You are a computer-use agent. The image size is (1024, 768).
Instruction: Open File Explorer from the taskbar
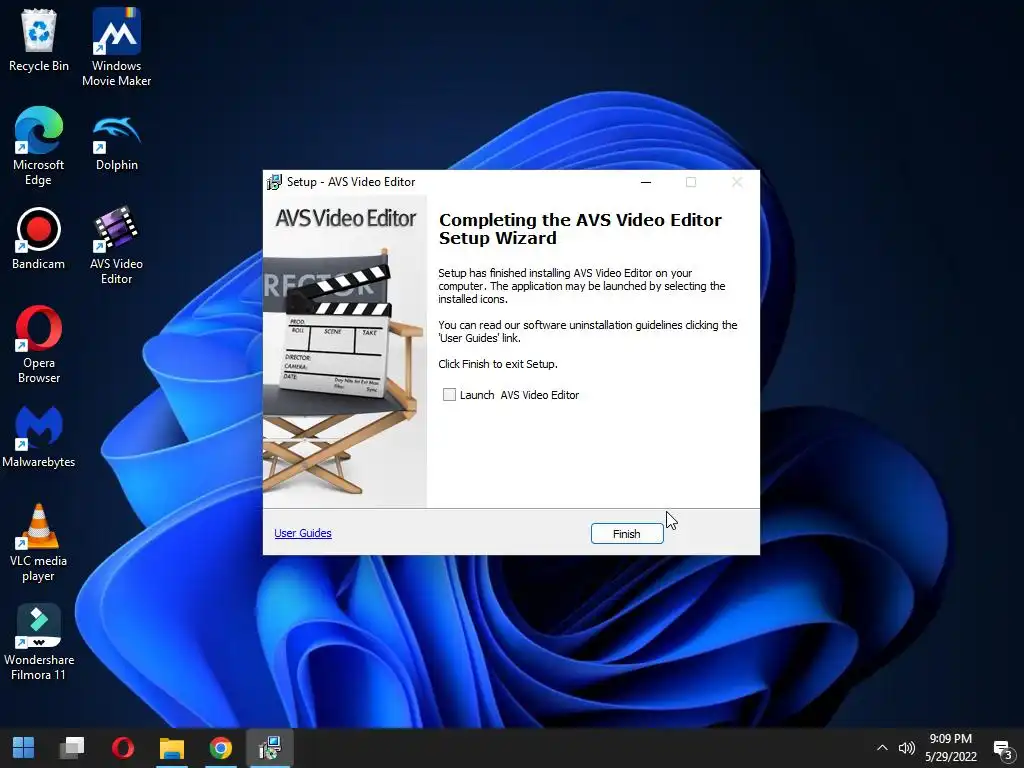coord(172,748)
